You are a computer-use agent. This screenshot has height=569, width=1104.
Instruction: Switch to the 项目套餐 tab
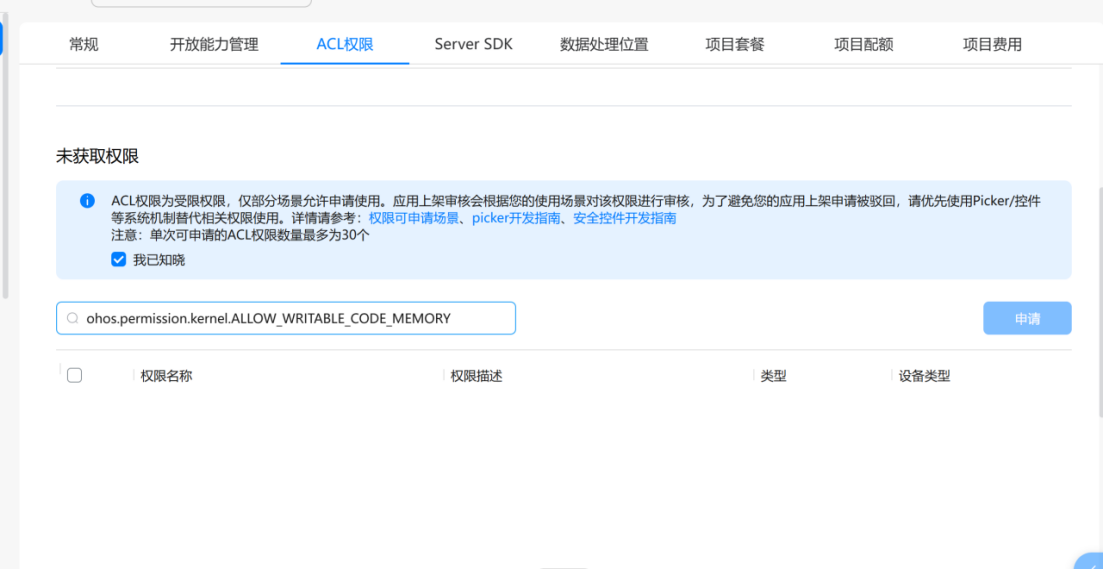[x=735, y=44]
